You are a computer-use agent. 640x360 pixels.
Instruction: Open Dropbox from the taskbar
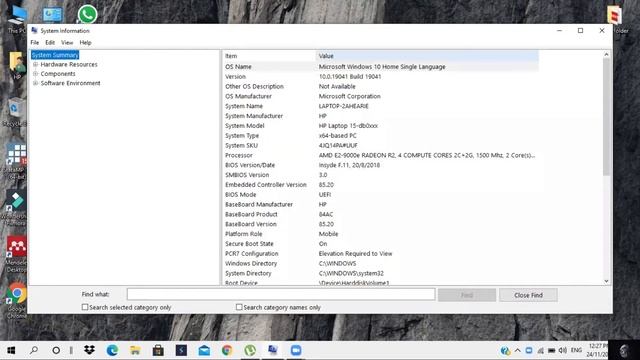89,350
